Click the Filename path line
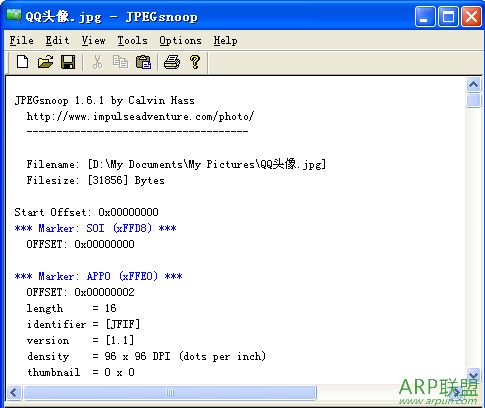The height and width of the screenshot is (408, 485). click(176, 164)
